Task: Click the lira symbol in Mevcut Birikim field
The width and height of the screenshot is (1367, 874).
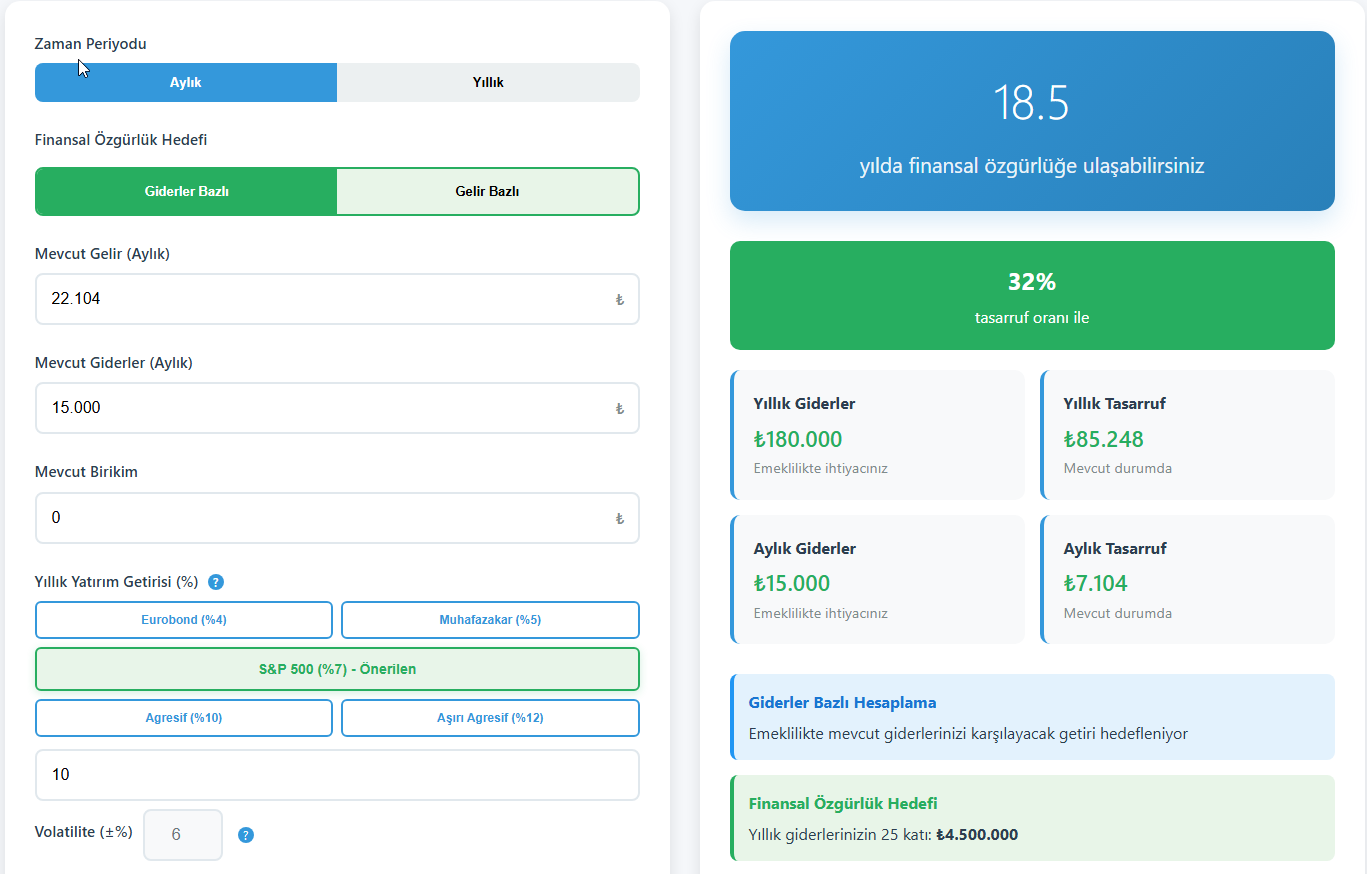Action: [619, 518]
